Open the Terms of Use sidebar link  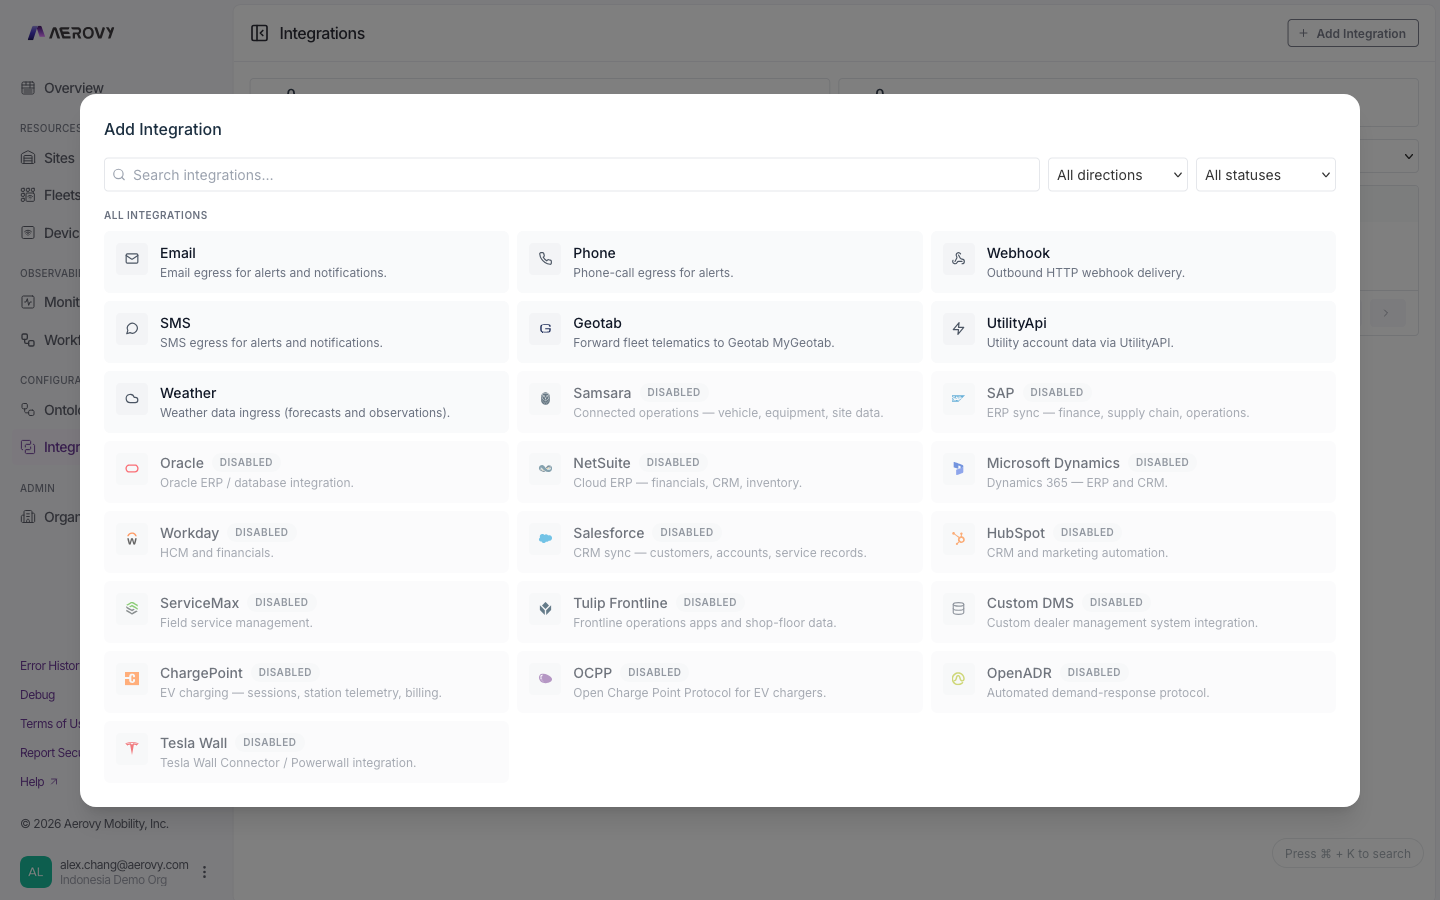(50, 724)
